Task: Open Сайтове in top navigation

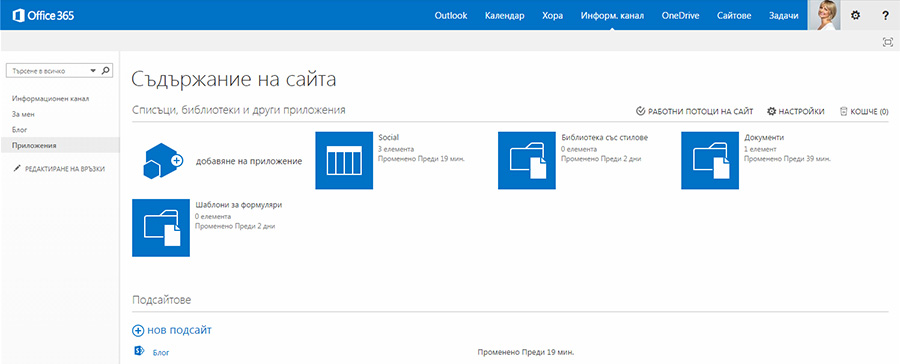Action: (x=734, y=16)
